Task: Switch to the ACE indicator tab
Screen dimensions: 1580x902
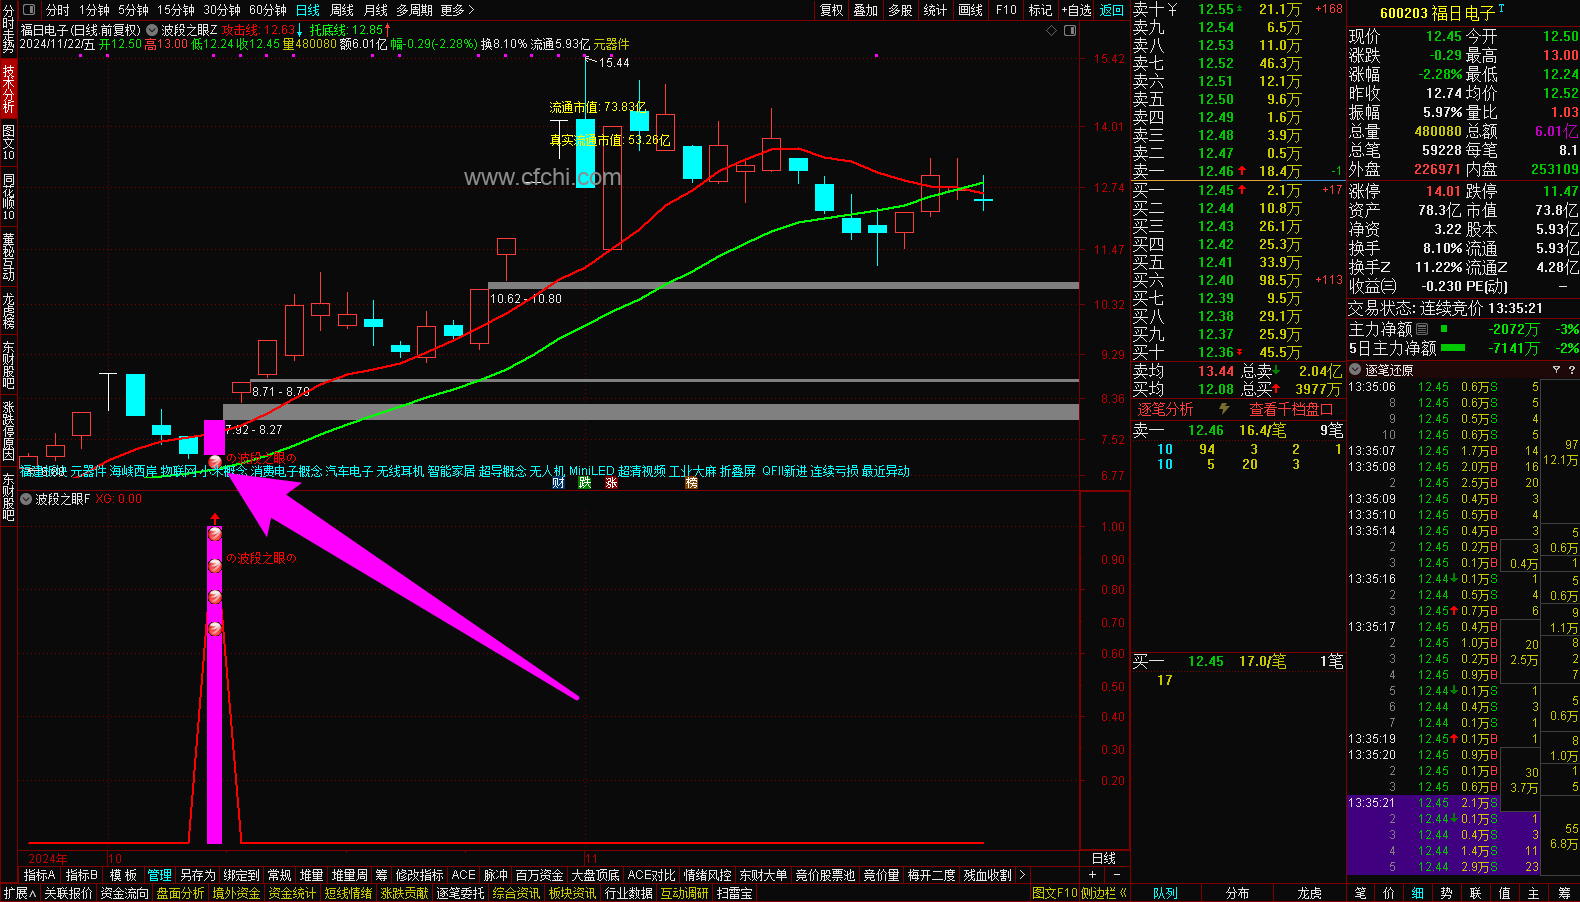Action: click(464, 875)
